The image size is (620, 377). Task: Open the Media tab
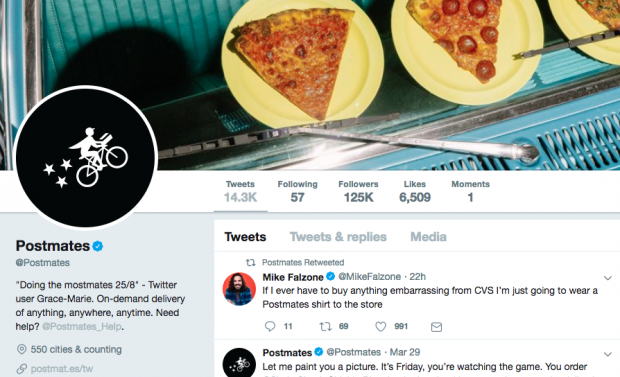[x=428, y=237]
